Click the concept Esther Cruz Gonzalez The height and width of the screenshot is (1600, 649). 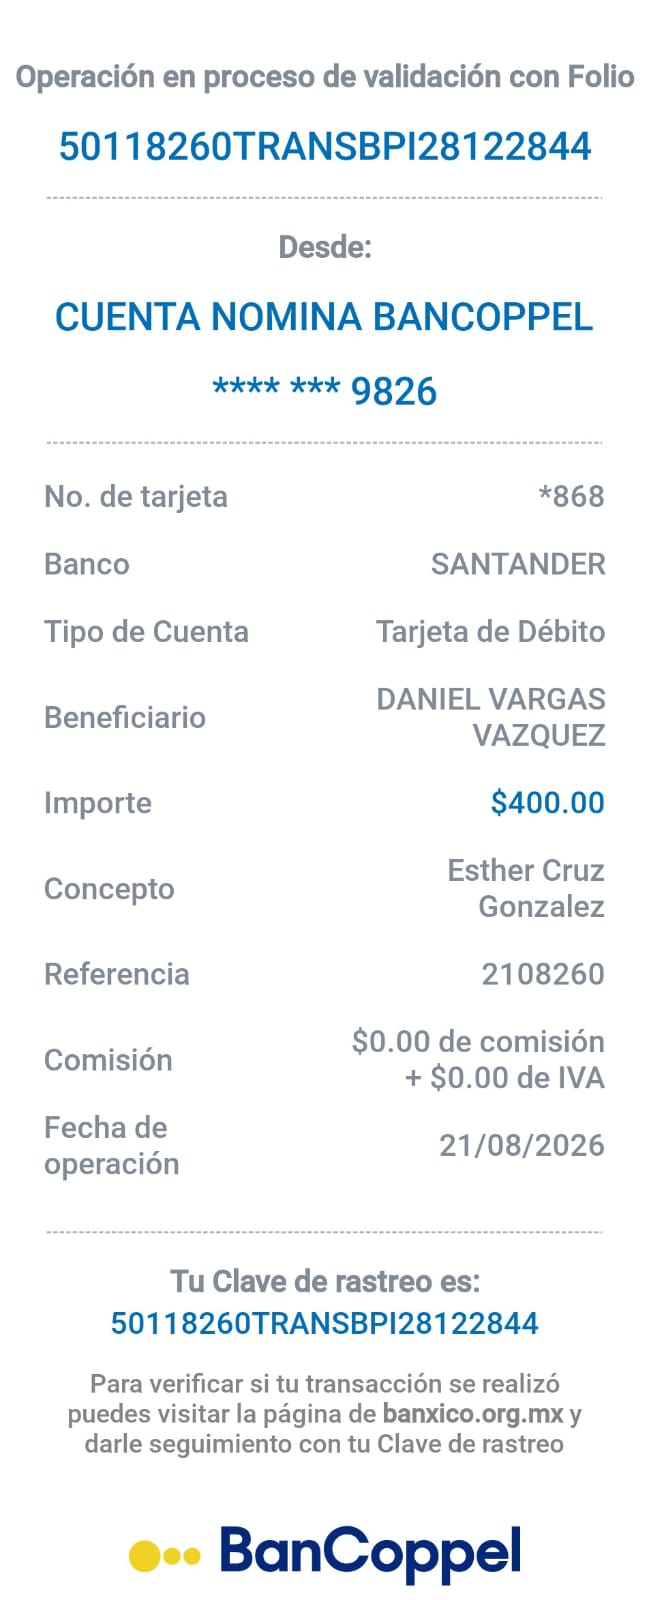coord(526,888)
